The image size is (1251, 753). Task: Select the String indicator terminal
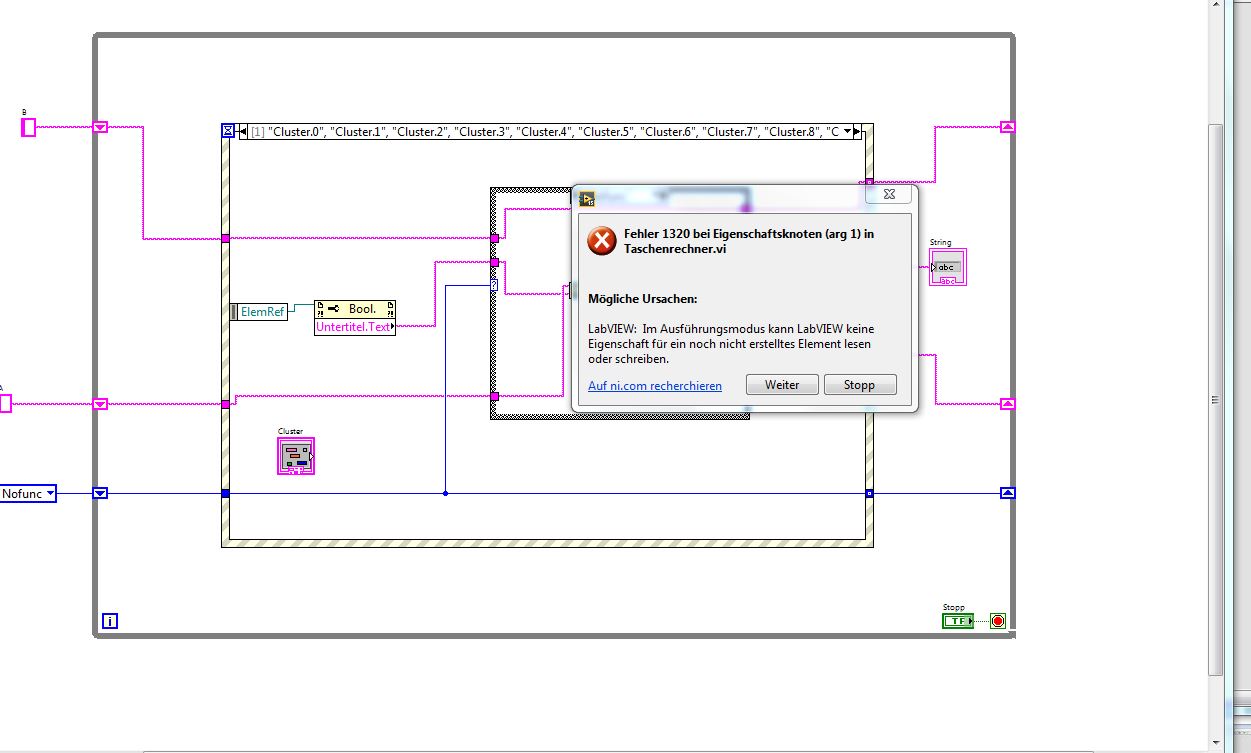pyautogui.click(x=947, y=267)
